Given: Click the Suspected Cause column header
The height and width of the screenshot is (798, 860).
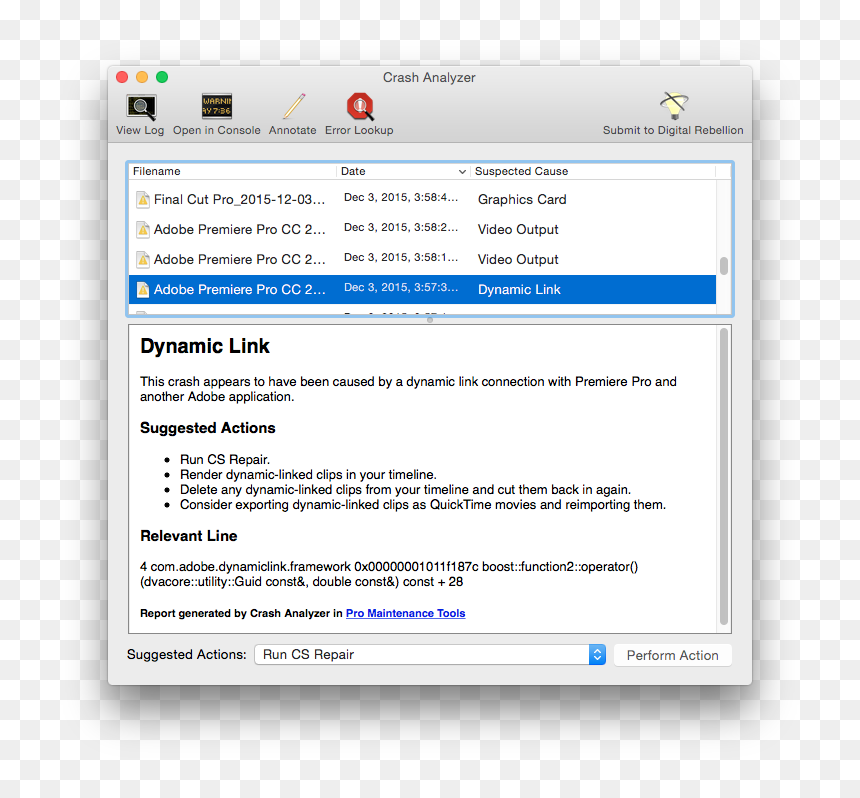Looking at the screenshot, I should (x=593, y=171).
